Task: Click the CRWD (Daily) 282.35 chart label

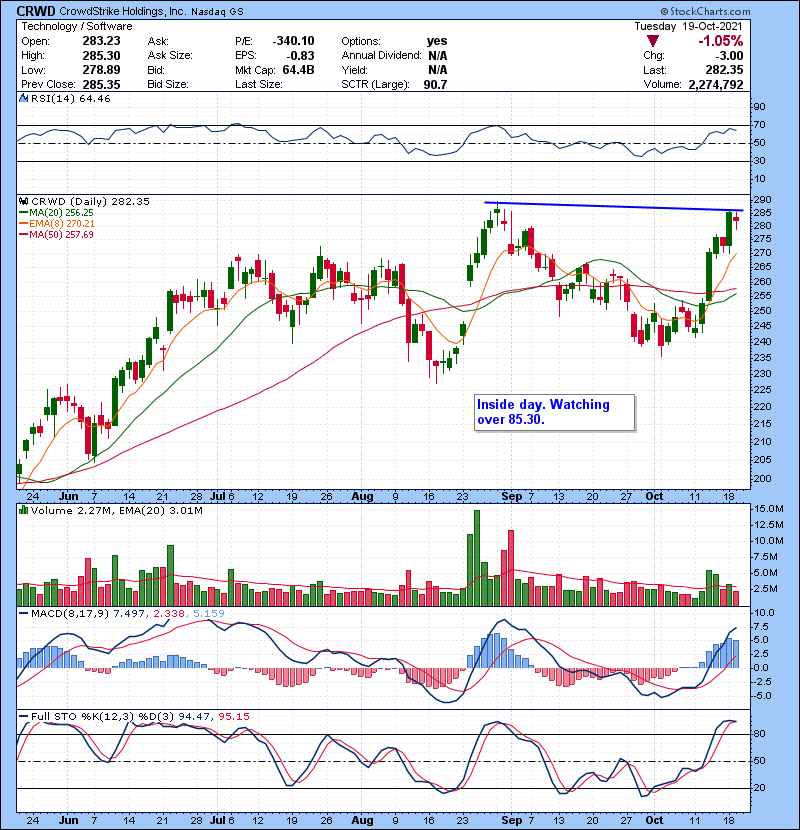Action: [x=90, y=202]
